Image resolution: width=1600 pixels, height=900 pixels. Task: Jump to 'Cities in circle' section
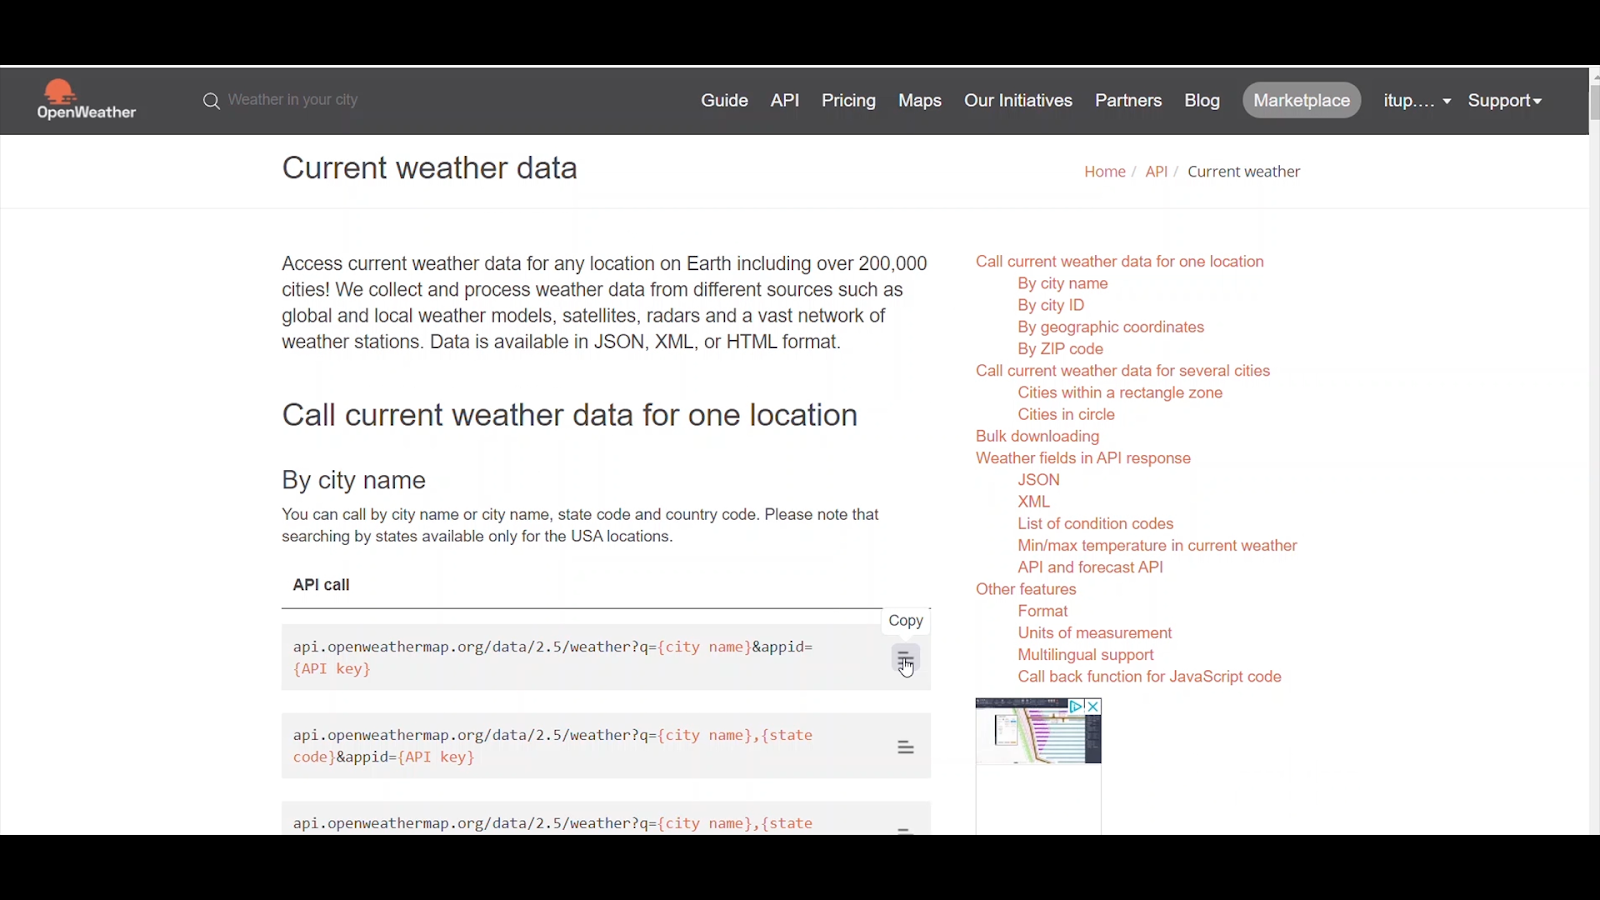click(x=1066, y=415)
